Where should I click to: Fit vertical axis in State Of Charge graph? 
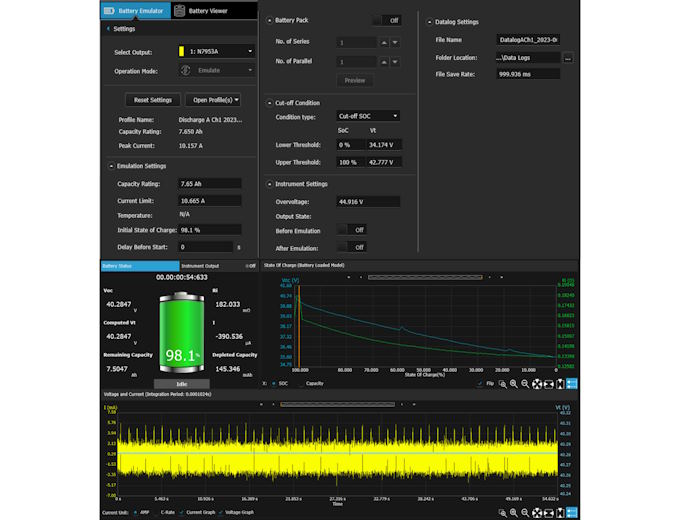pos(560,384)
